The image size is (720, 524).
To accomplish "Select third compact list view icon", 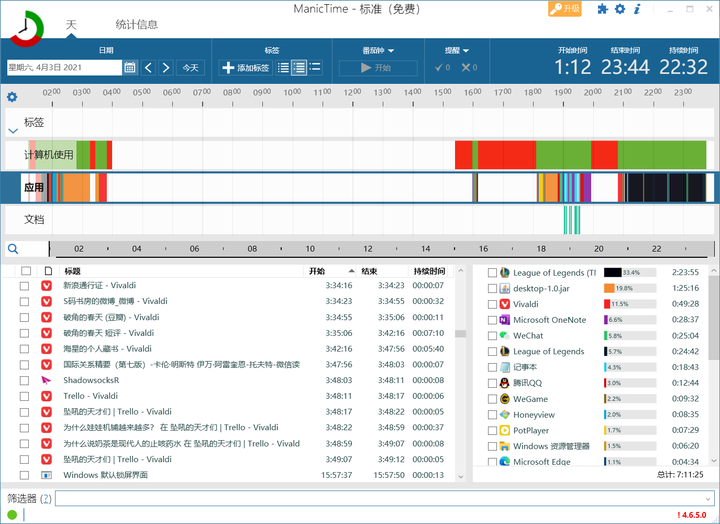I will coord(315,68).
